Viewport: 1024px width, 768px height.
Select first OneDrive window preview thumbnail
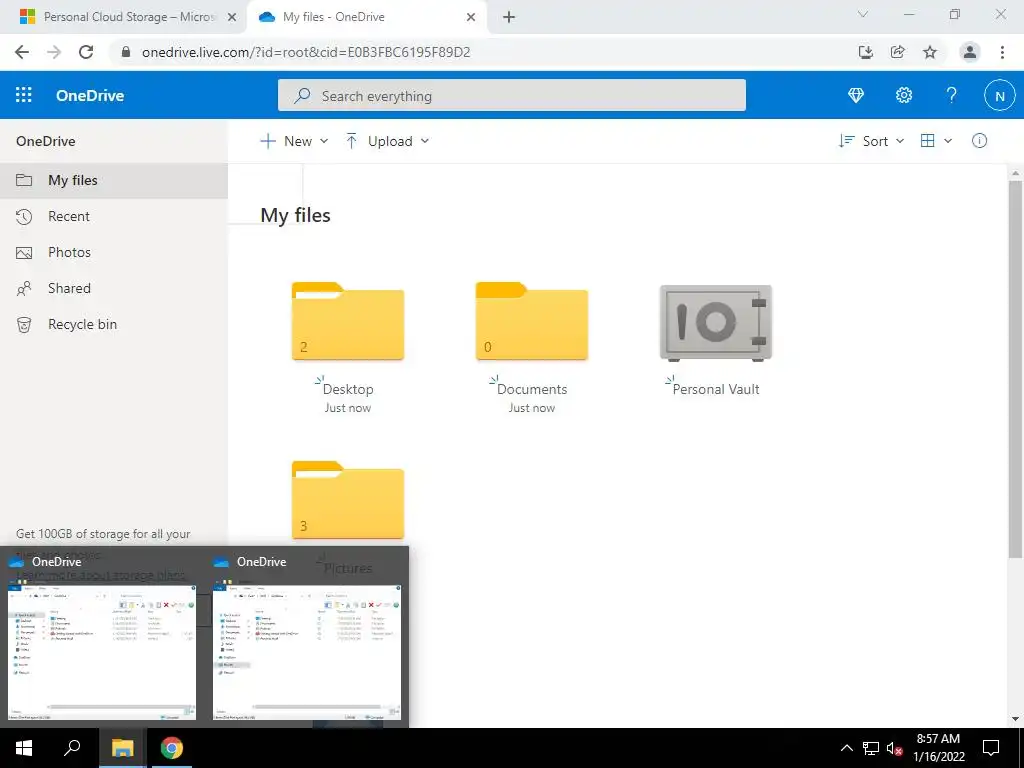click(102, 652)
